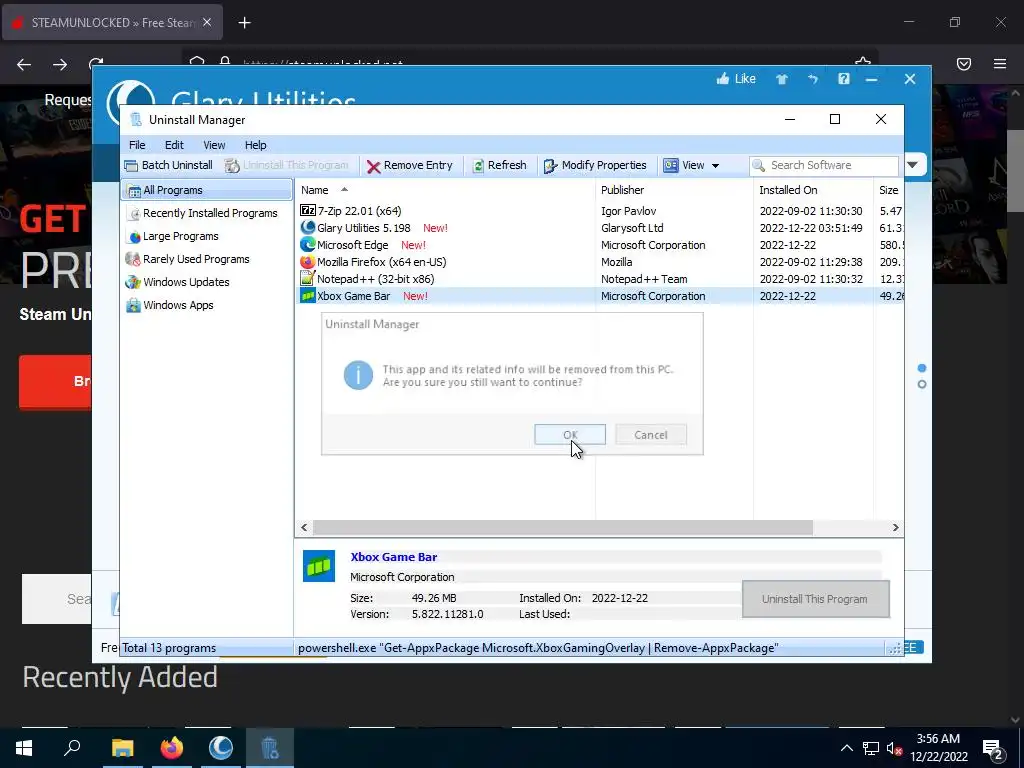
Task: Click the right arrow of horizontal scrollbar
Action: click(895, 527)
